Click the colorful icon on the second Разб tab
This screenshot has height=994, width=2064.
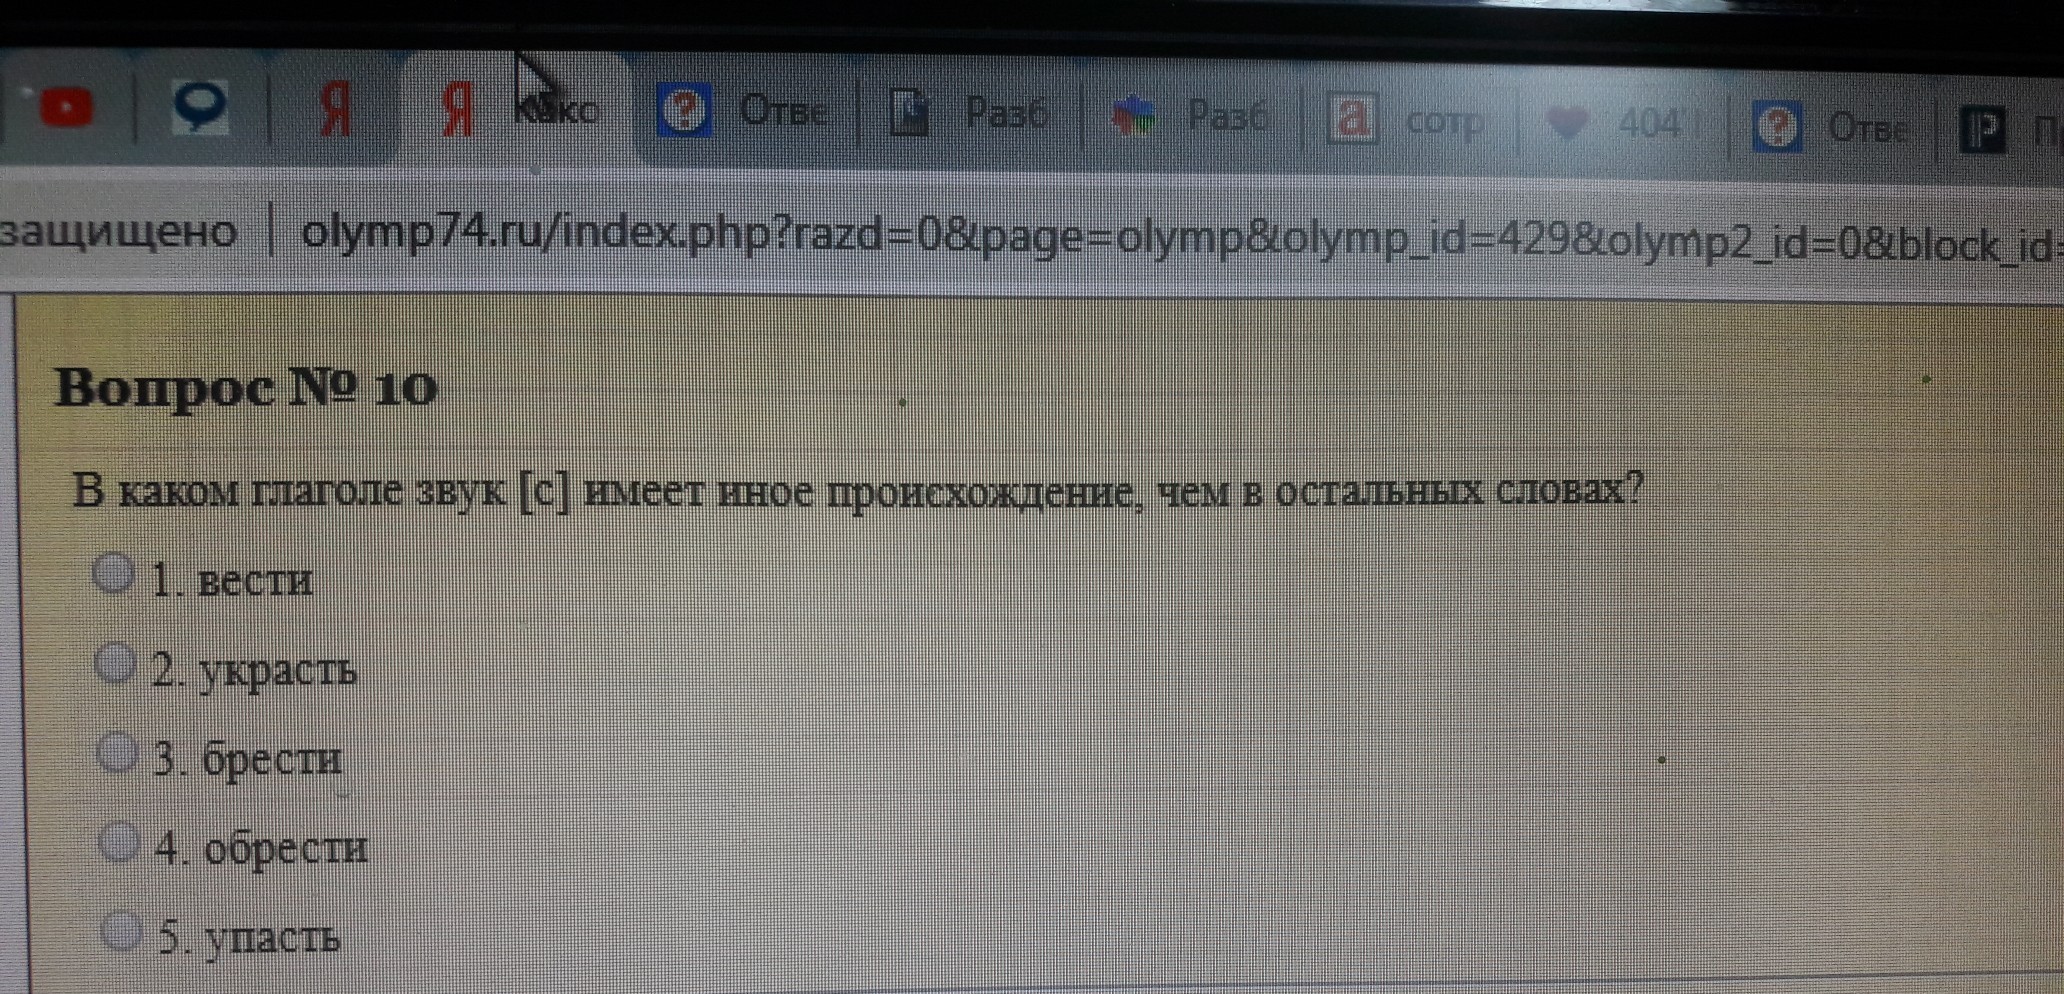click(1133, 116)
